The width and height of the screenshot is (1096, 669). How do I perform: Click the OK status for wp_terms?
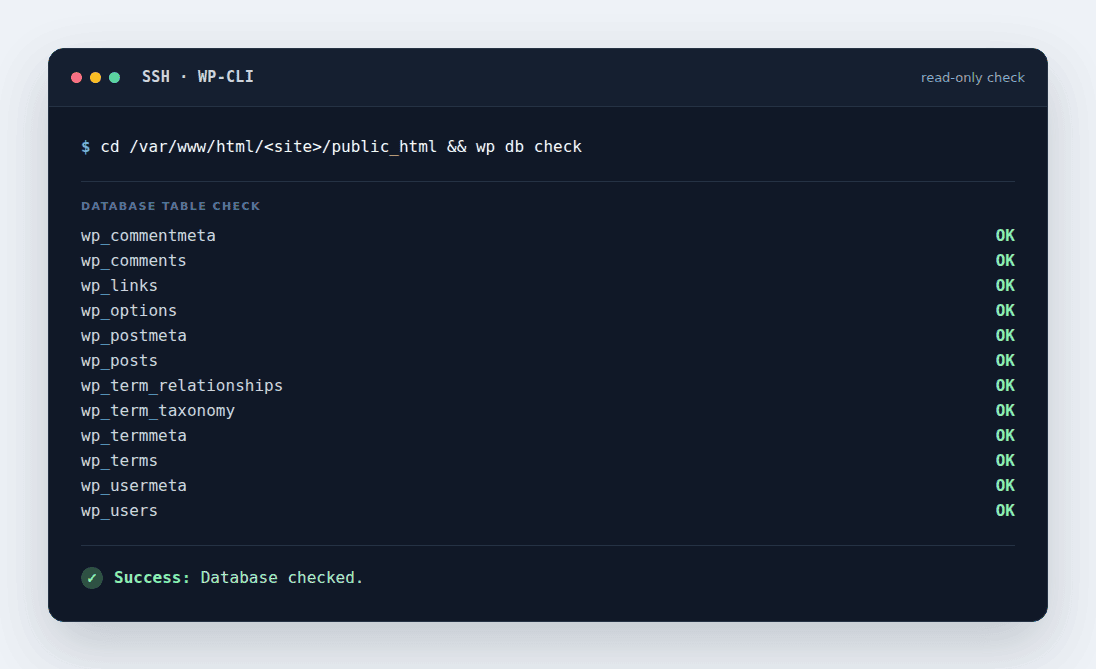(x=1005, y=461)
